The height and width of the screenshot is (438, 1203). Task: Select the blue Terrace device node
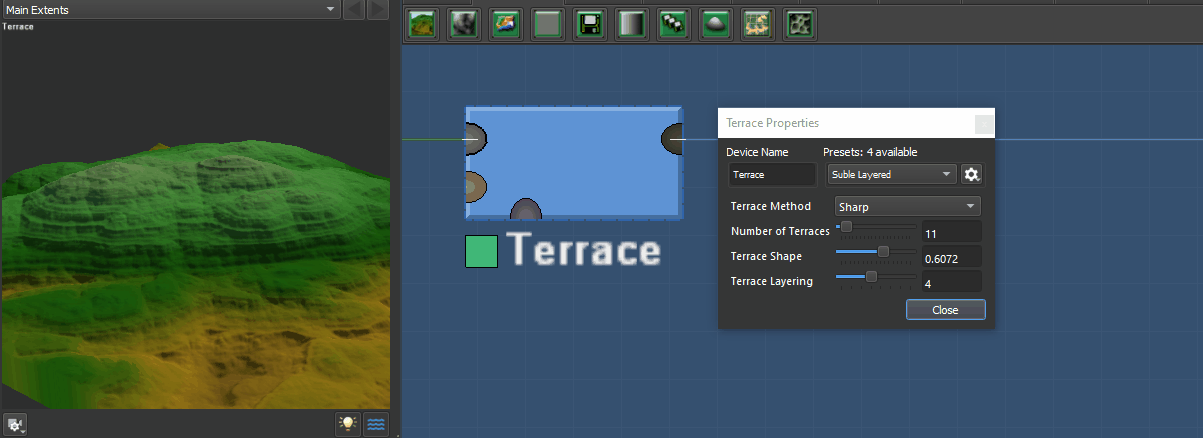click(574, 162)
